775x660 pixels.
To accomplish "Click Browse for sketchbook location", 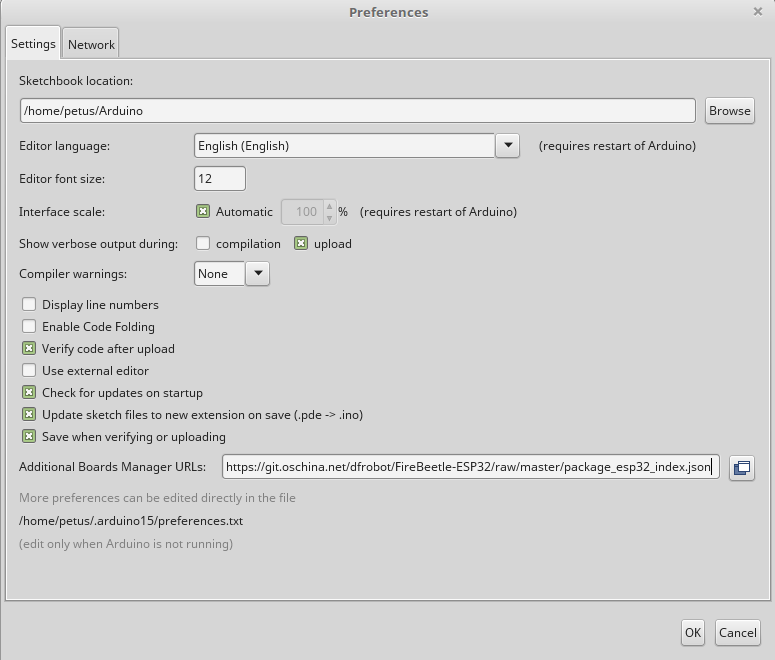I will [x=730, y=111].
